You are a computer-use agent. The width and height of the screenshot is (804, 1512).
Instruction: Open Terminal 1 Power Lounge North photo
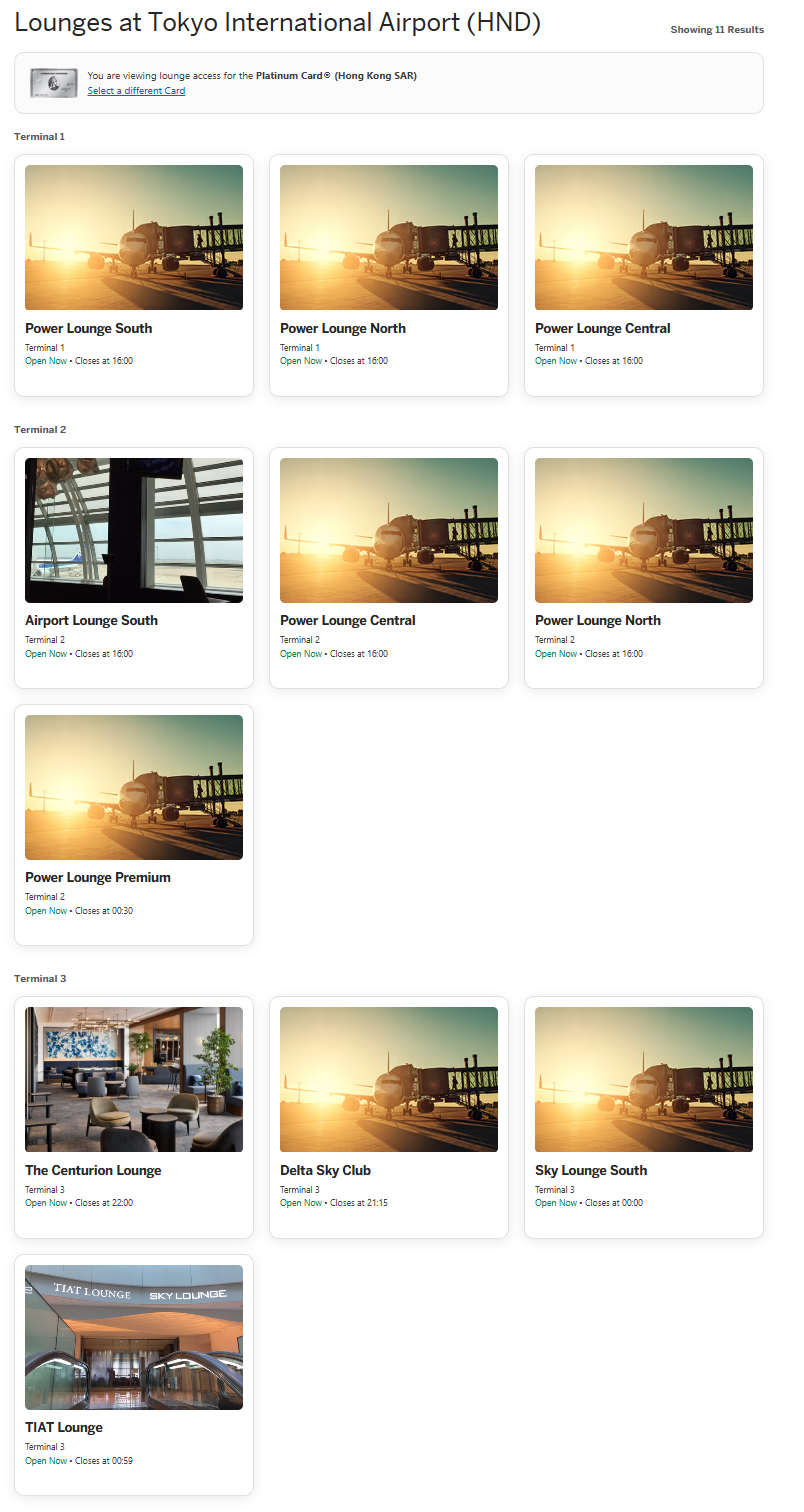(389, 237)
